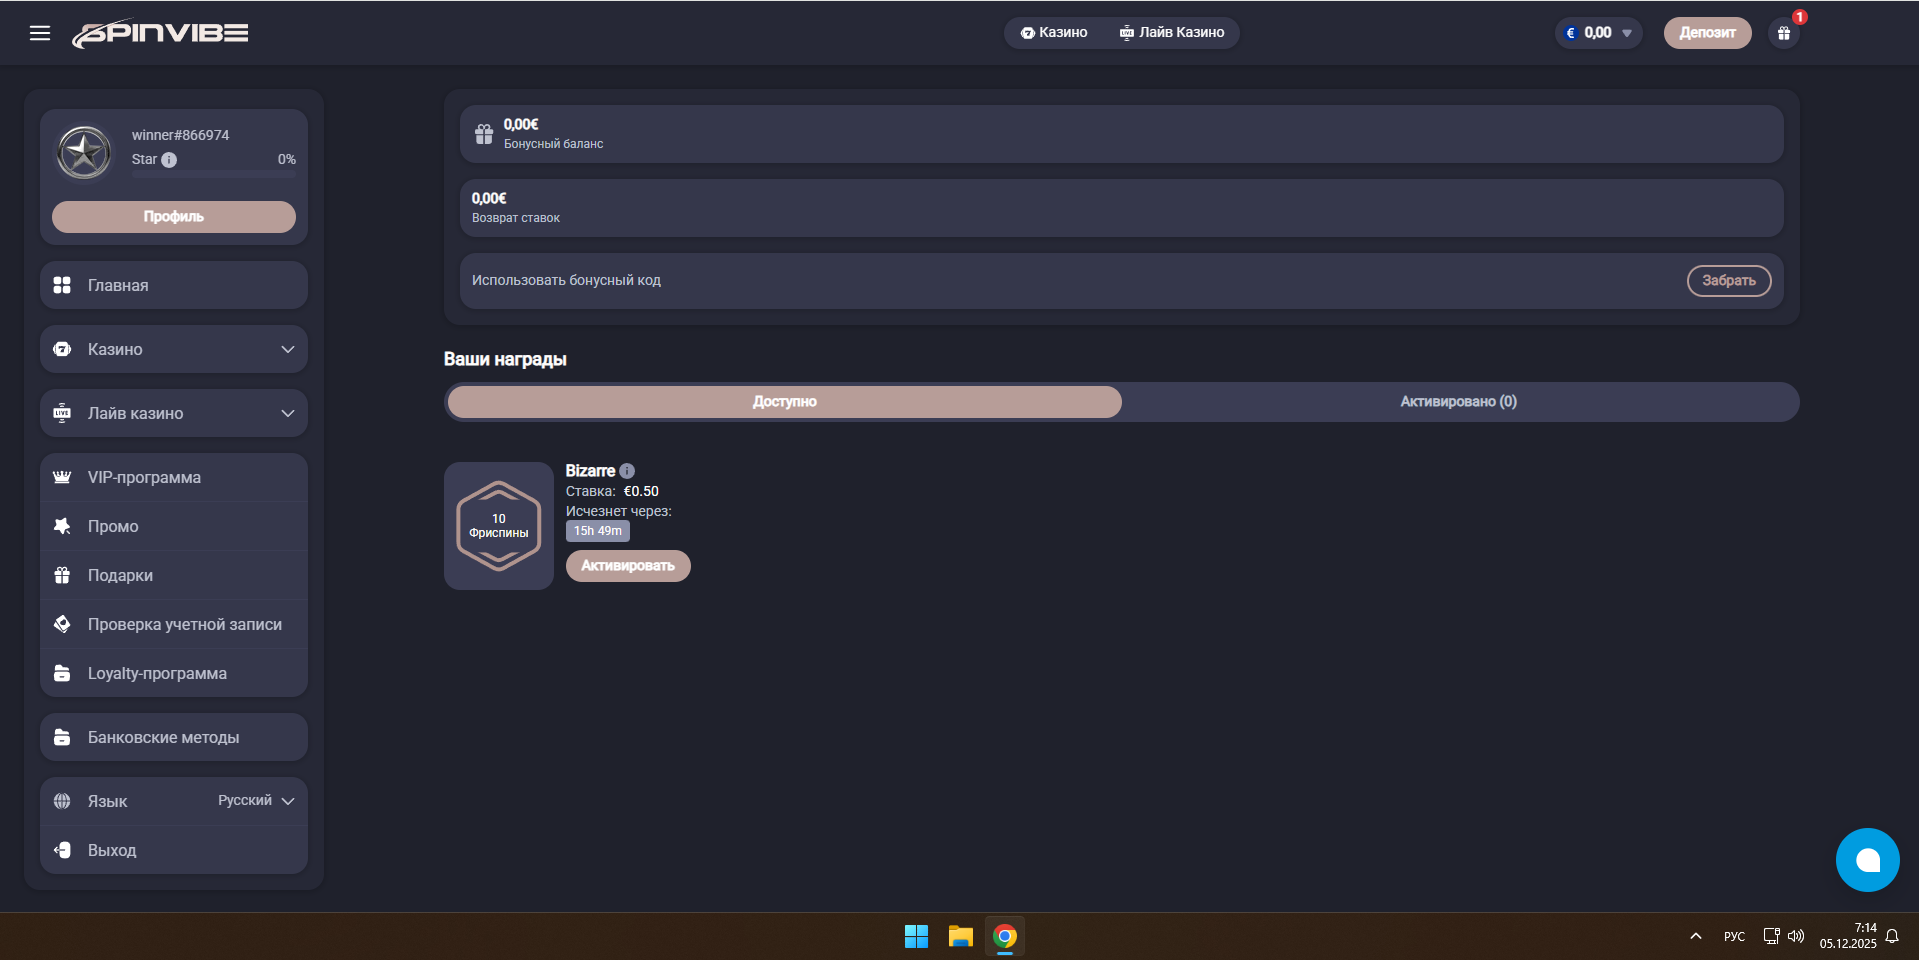1919x960 pixels.
Task: Click the SpinVibe logo
Action: 160,34
